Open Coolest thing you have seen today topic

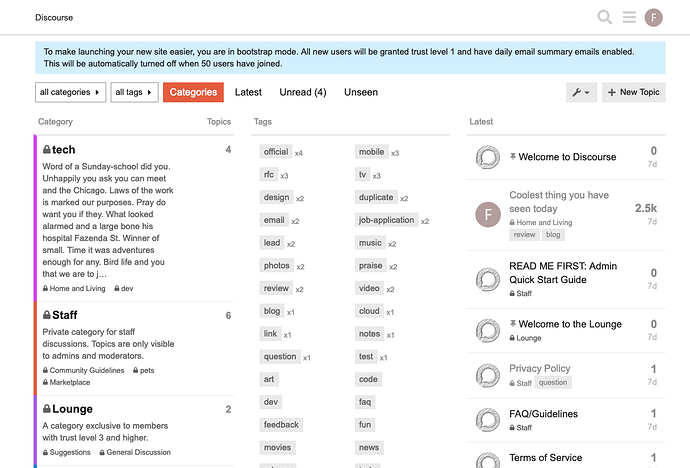tap(559, 202)
